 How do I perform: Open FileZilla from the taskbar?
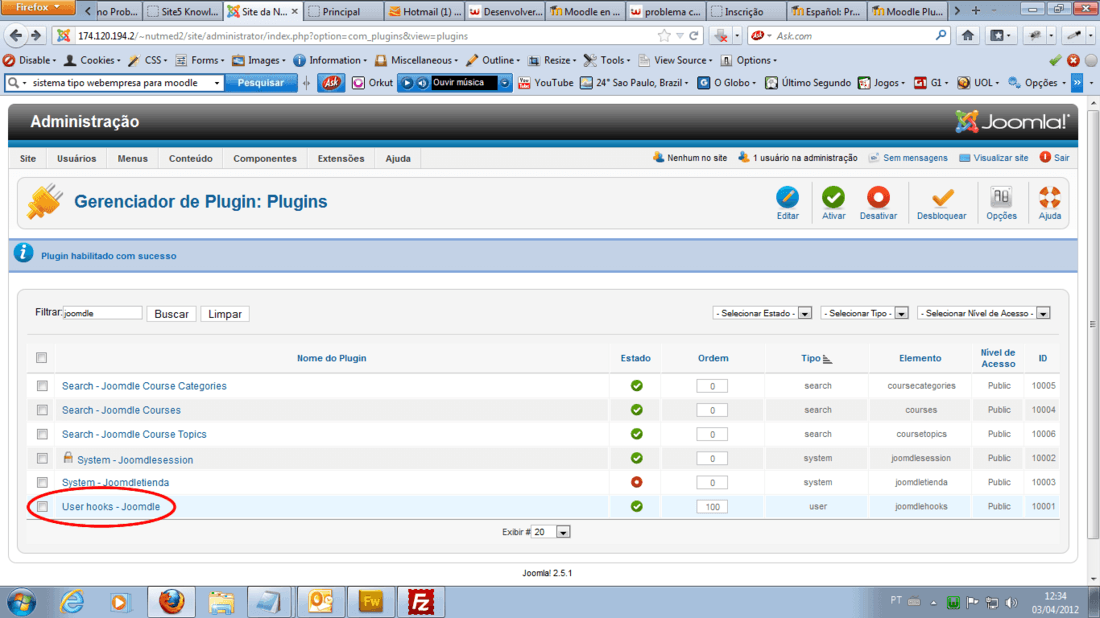[421, 602]
